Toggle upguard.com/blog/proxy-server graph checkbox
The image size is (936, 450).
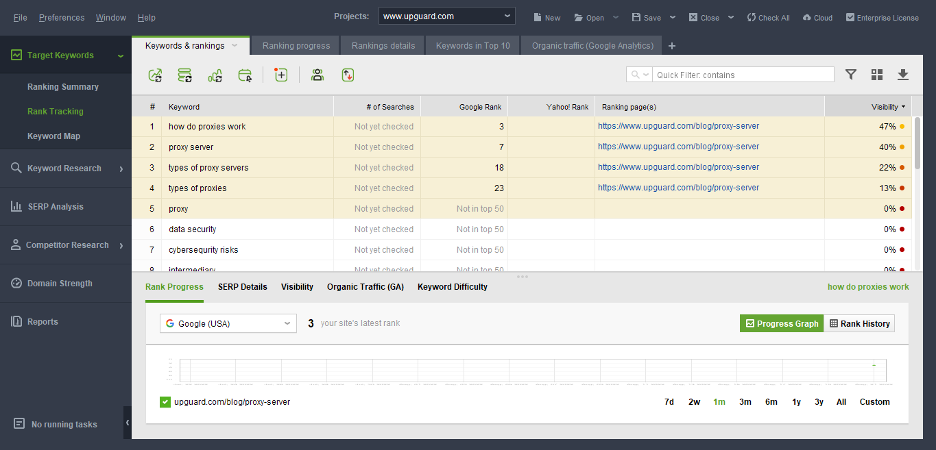(166, 402)
